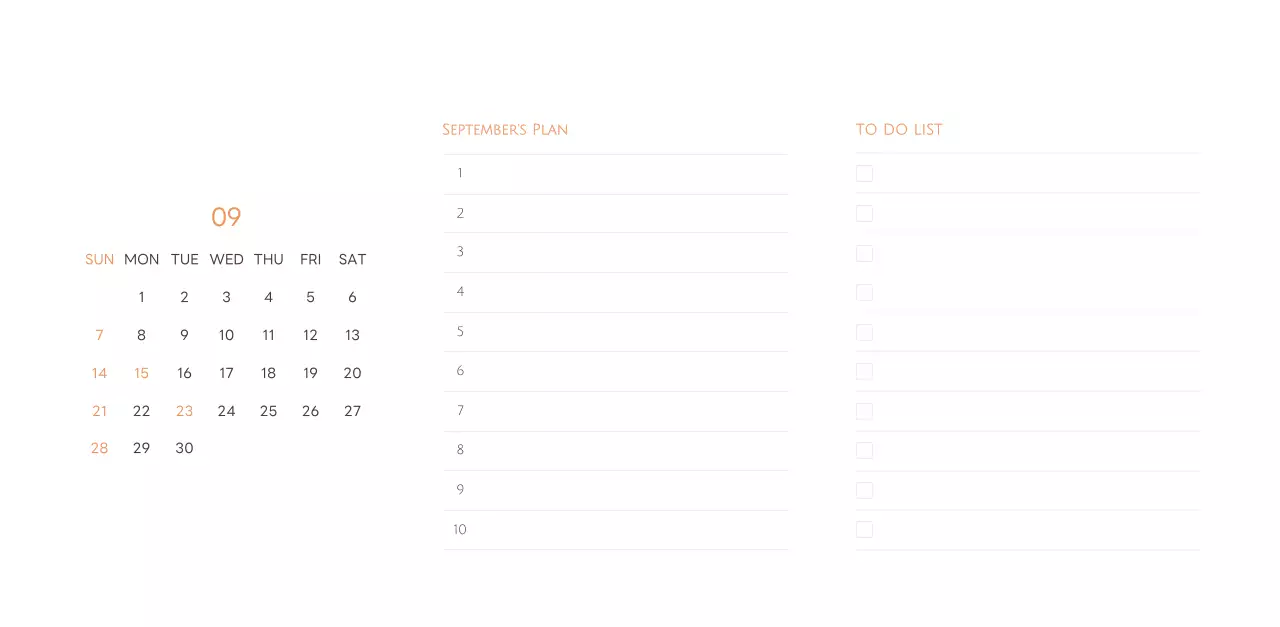Click date 15 in the calendar
The width and height of the screenshot is (1280, 627).
coord(141,373)
